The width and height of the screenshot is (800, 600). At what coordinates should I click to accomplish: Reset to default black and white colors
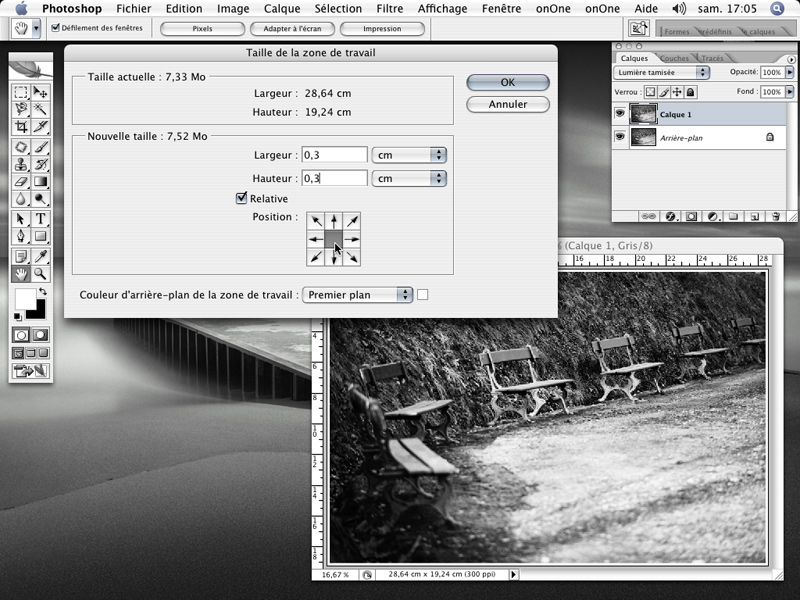click(x=17, y=317)
